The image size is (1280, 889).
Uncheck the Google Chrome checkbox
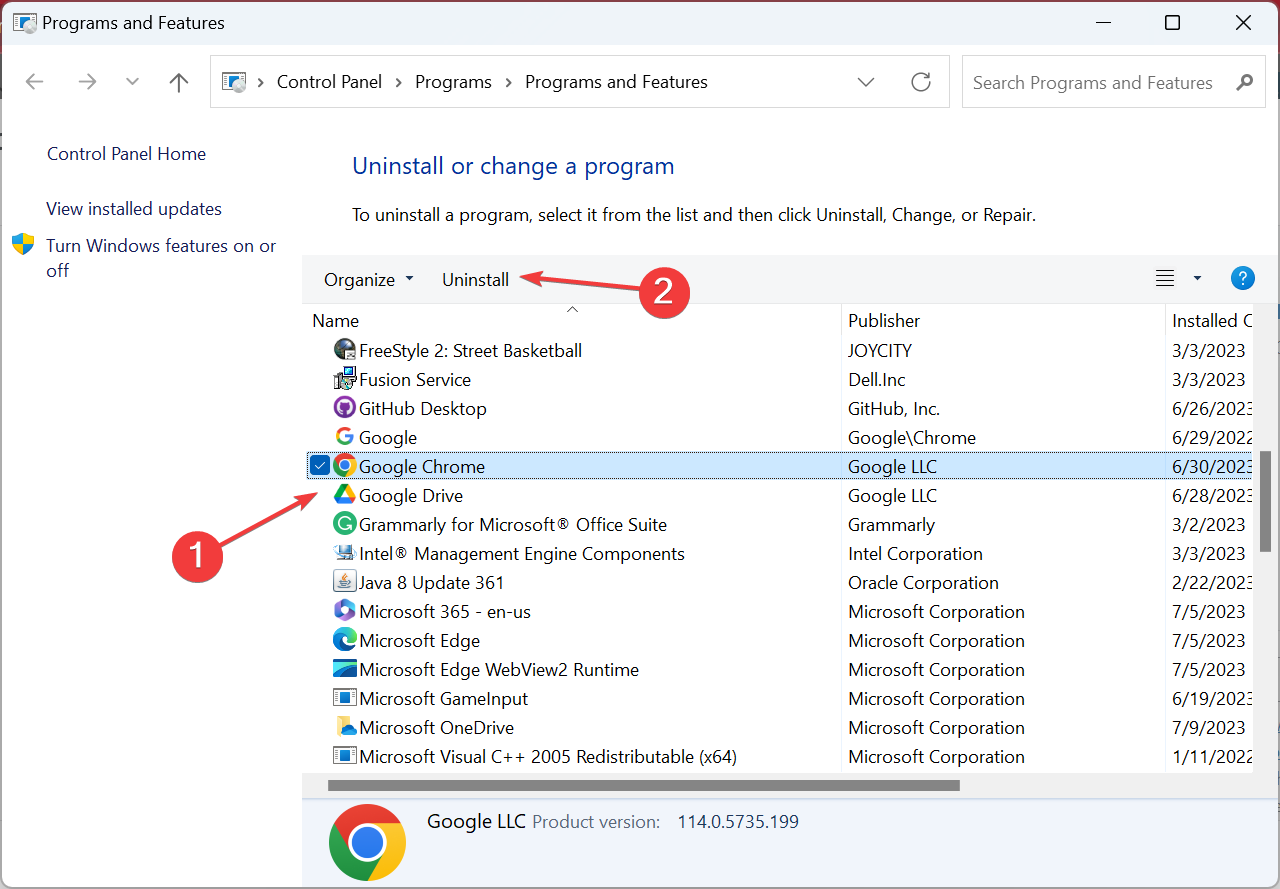(320, 465)
